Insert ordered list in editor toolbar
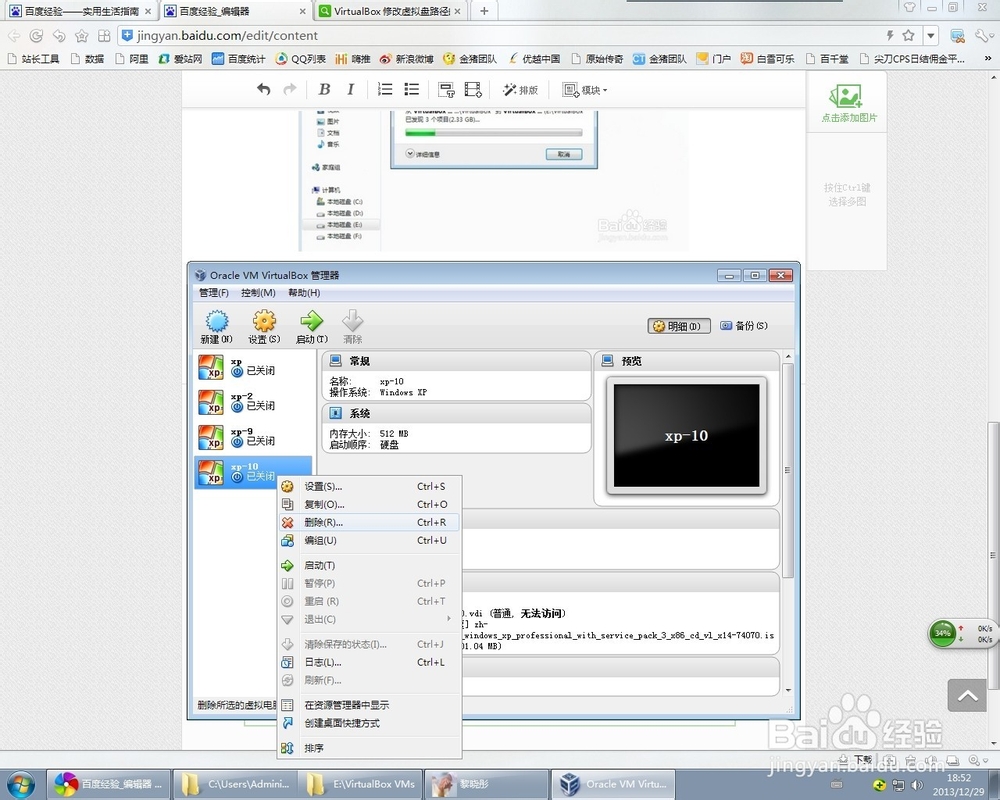 (385, 89)
